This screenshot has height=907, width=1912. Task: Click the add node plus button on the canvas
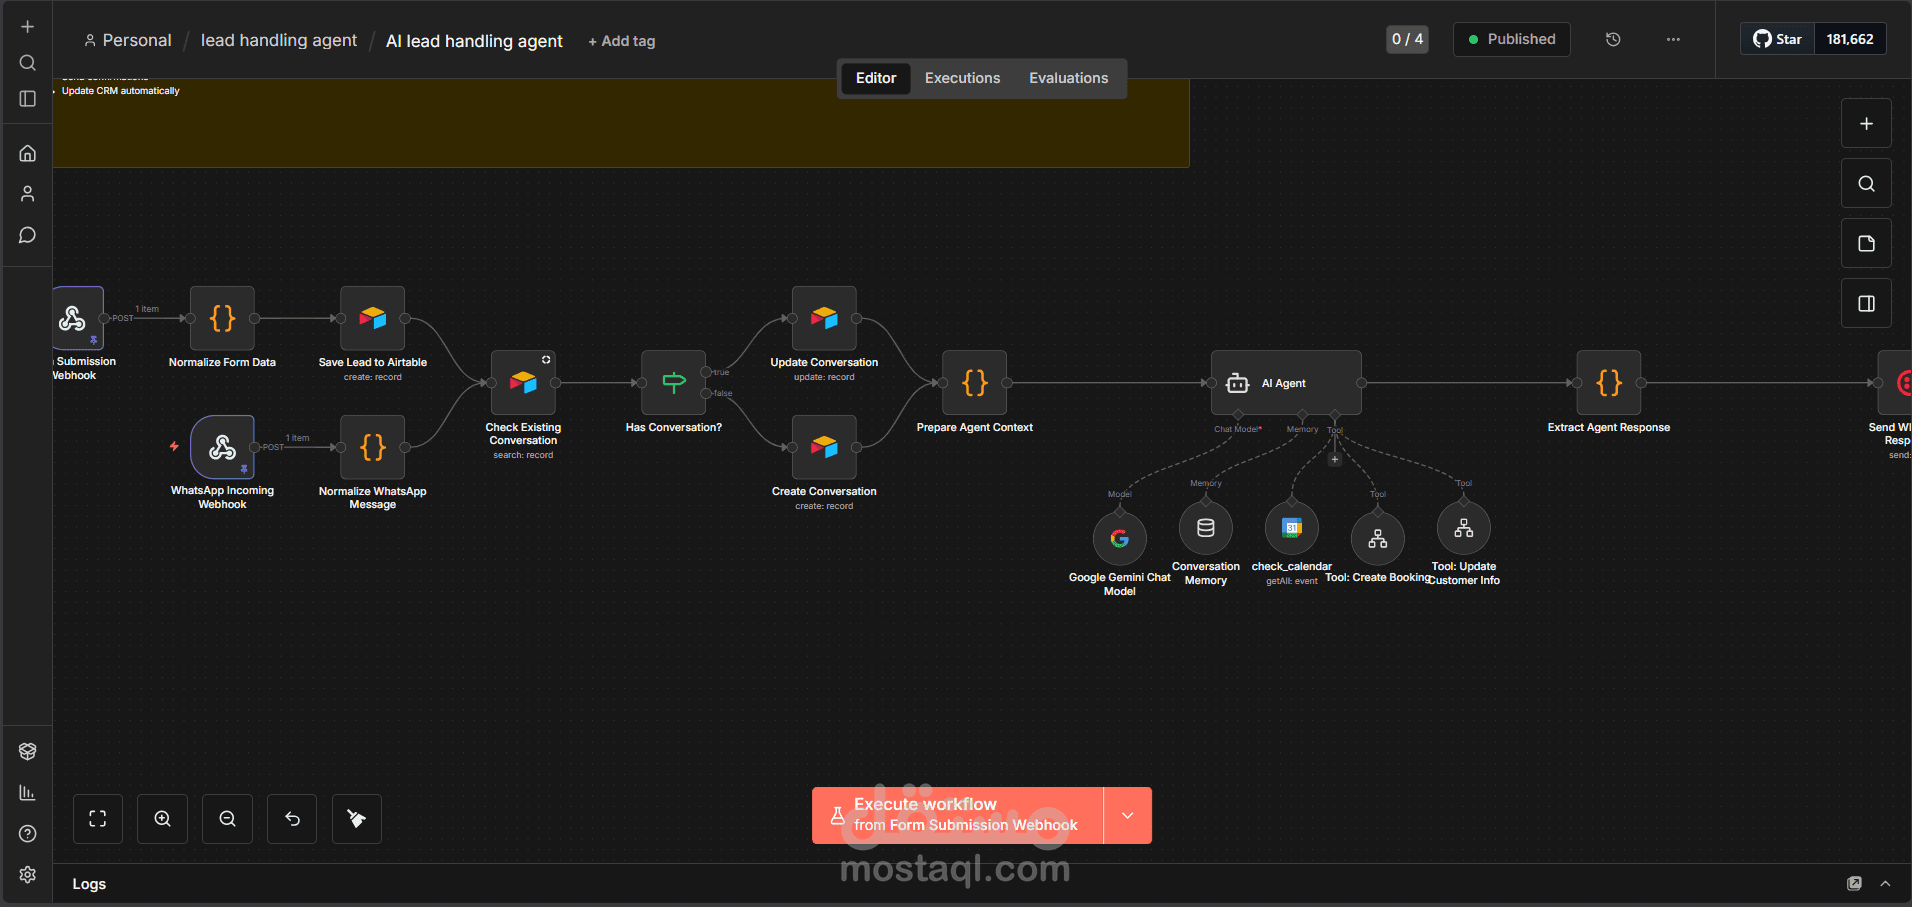[x=1866, y=124]
